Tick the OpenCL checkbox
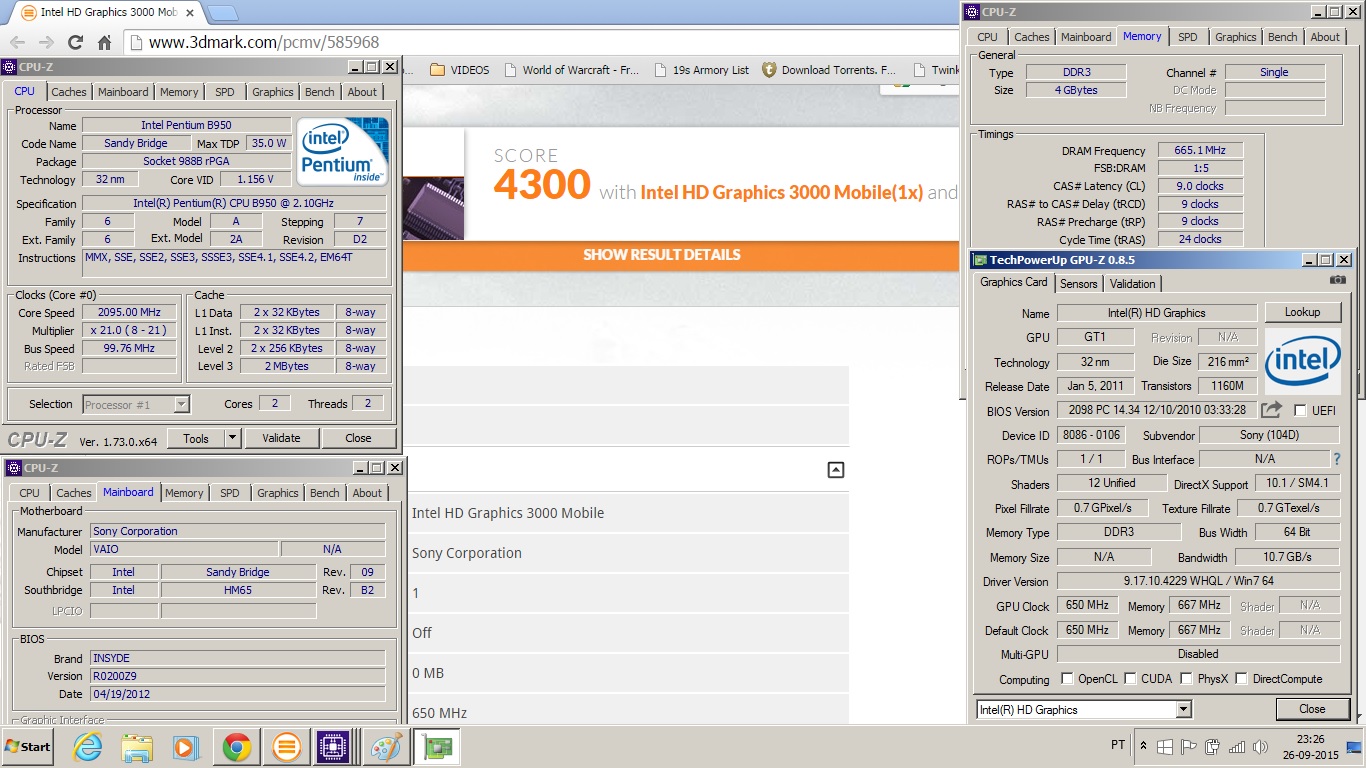This screenshot has width=1366, height=768. point(1068,679)
